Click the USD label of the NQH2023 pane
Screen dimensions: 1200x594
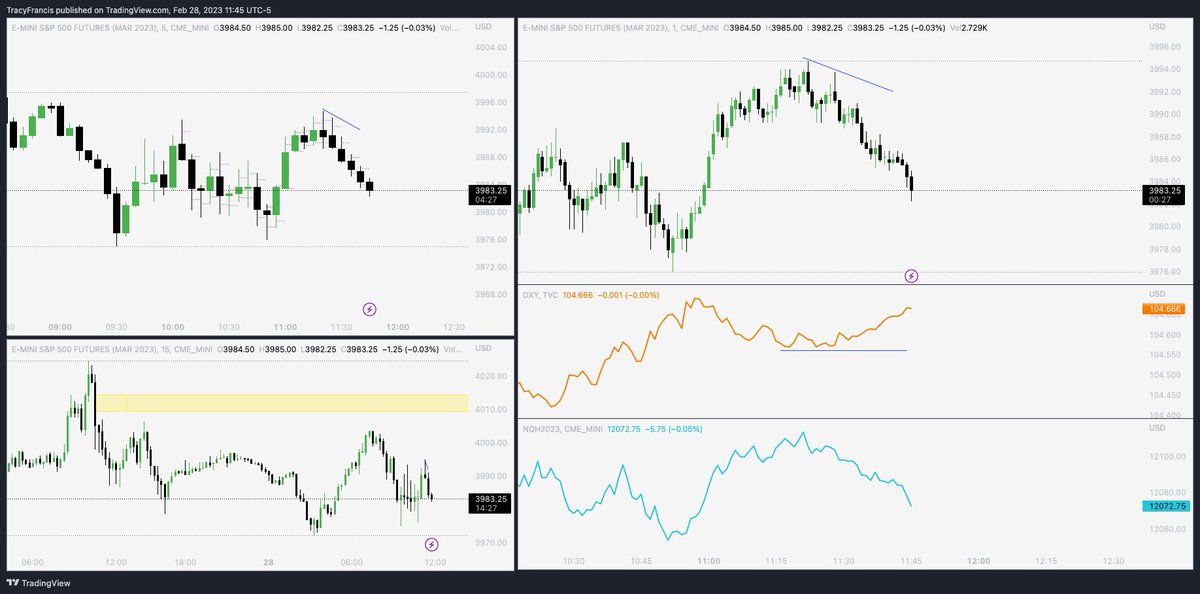click(x=1159, y=427)
